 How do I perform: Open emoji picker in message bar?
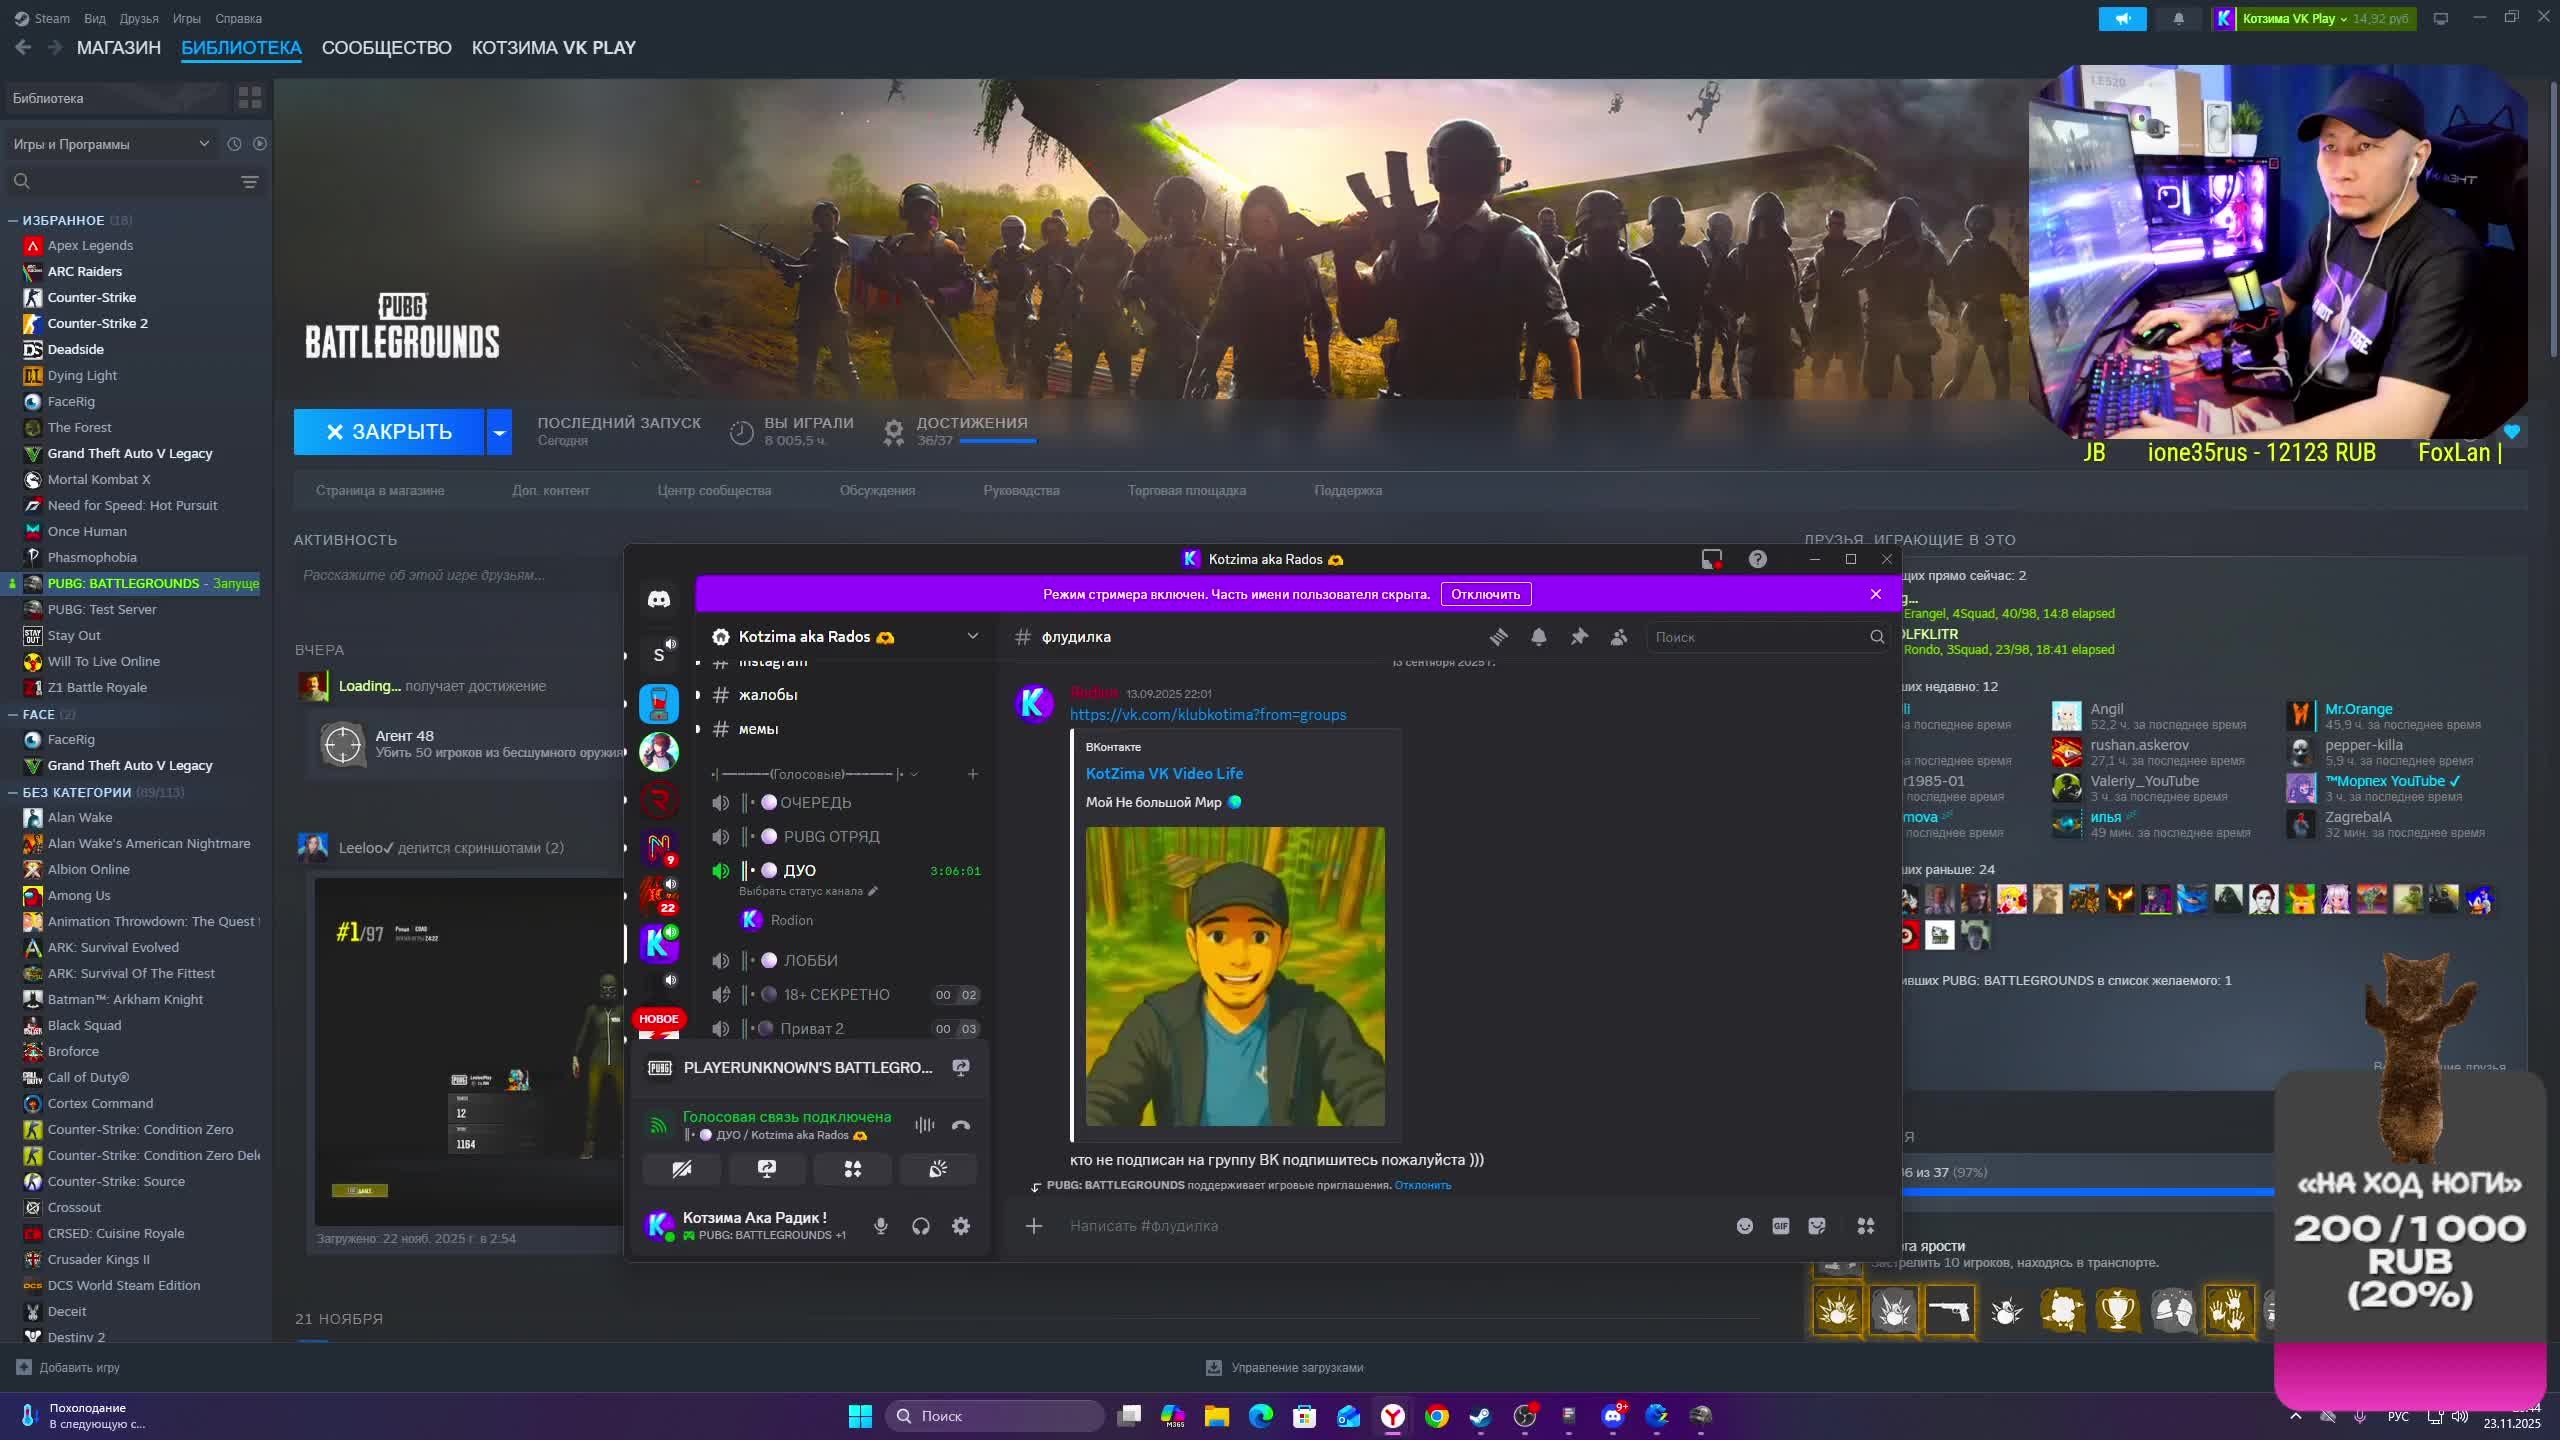pyautogui.click(x=1745, y=1226)
